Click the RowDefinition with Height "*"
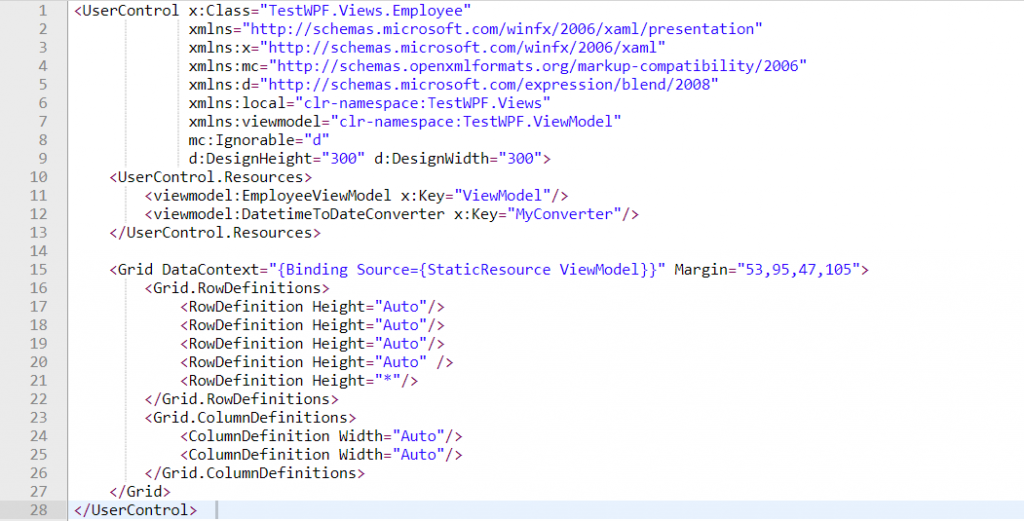Screen dimensions: 1024x521 click(x=299, y=380)
